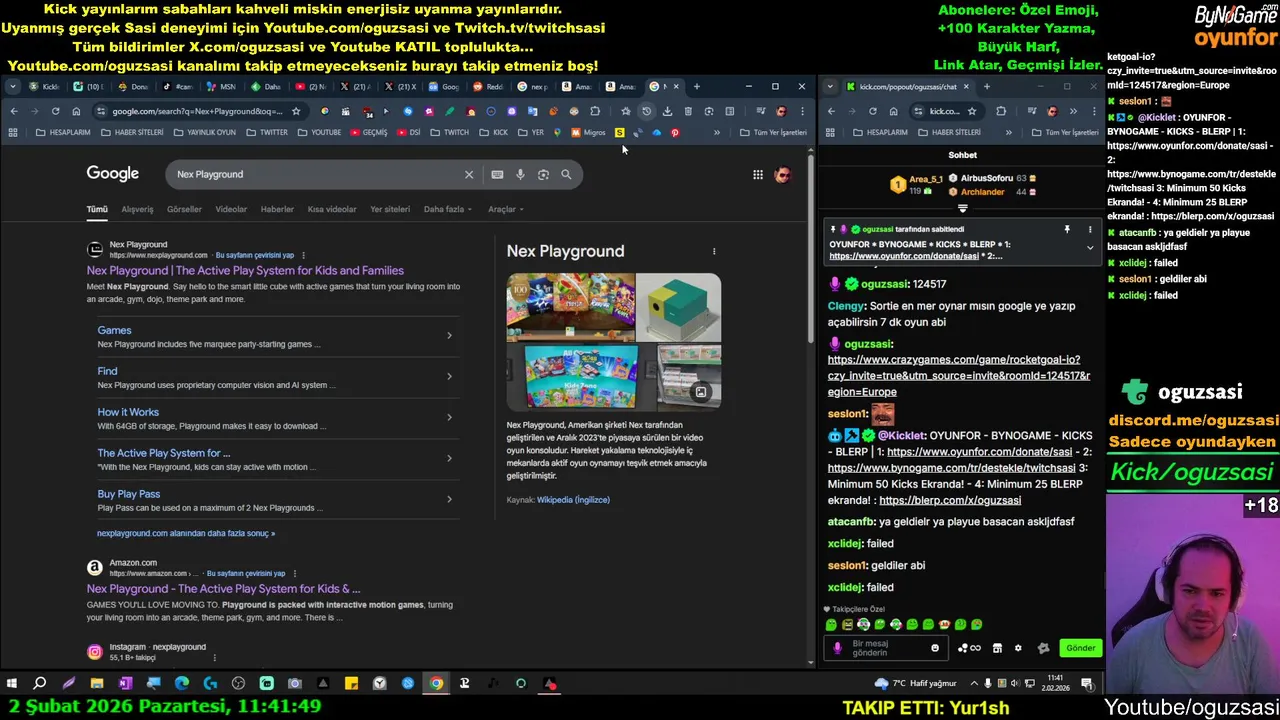Image resolution: width=1280 pixels, height=720 pixels.
Task: Open the Google account avatar
Action: click(782, 175)
